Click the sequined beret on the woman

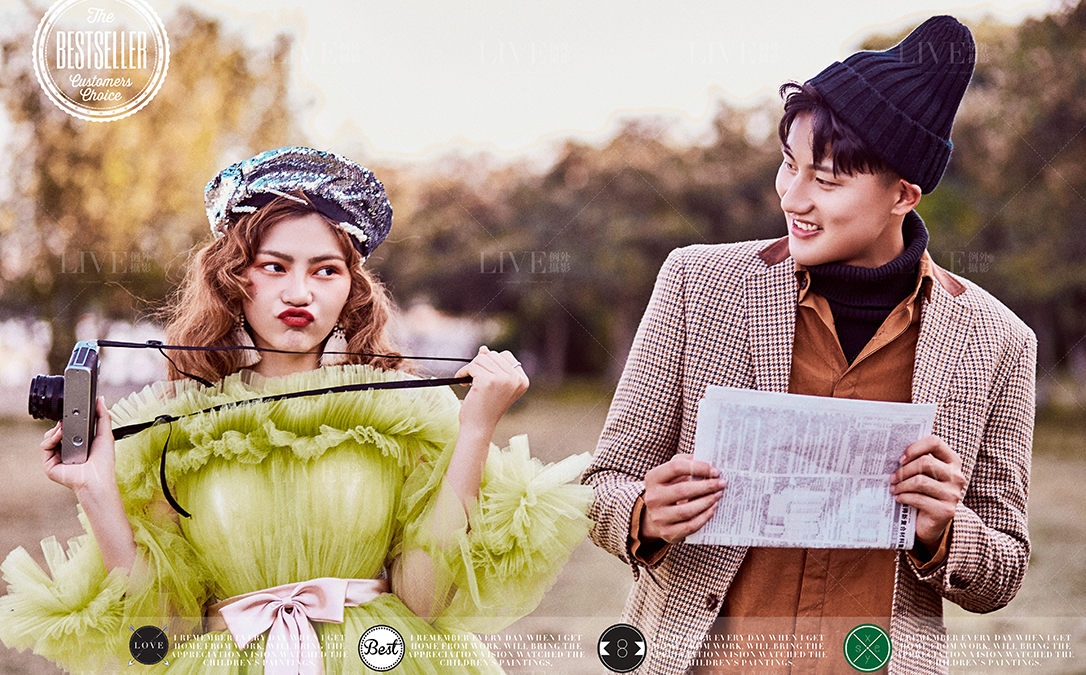tap(298, 190)
